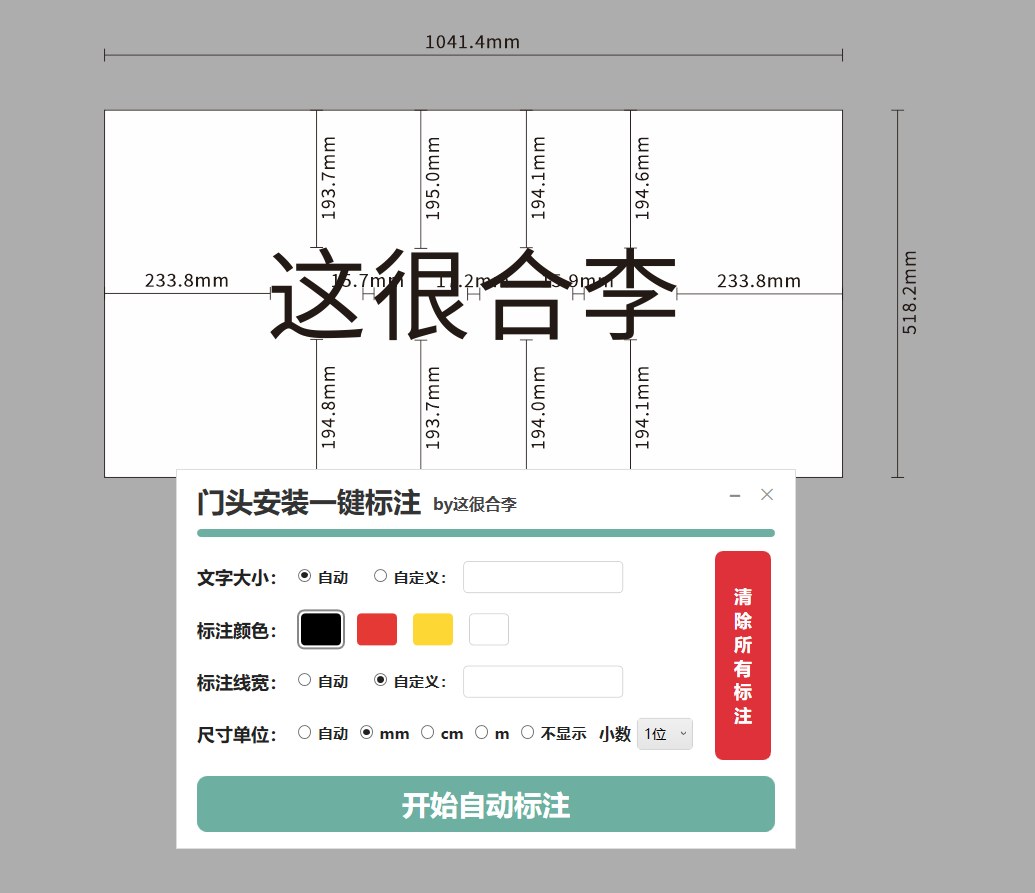
Task: Click the lower 193.7mm dimension label
Action: pos(433,407)
